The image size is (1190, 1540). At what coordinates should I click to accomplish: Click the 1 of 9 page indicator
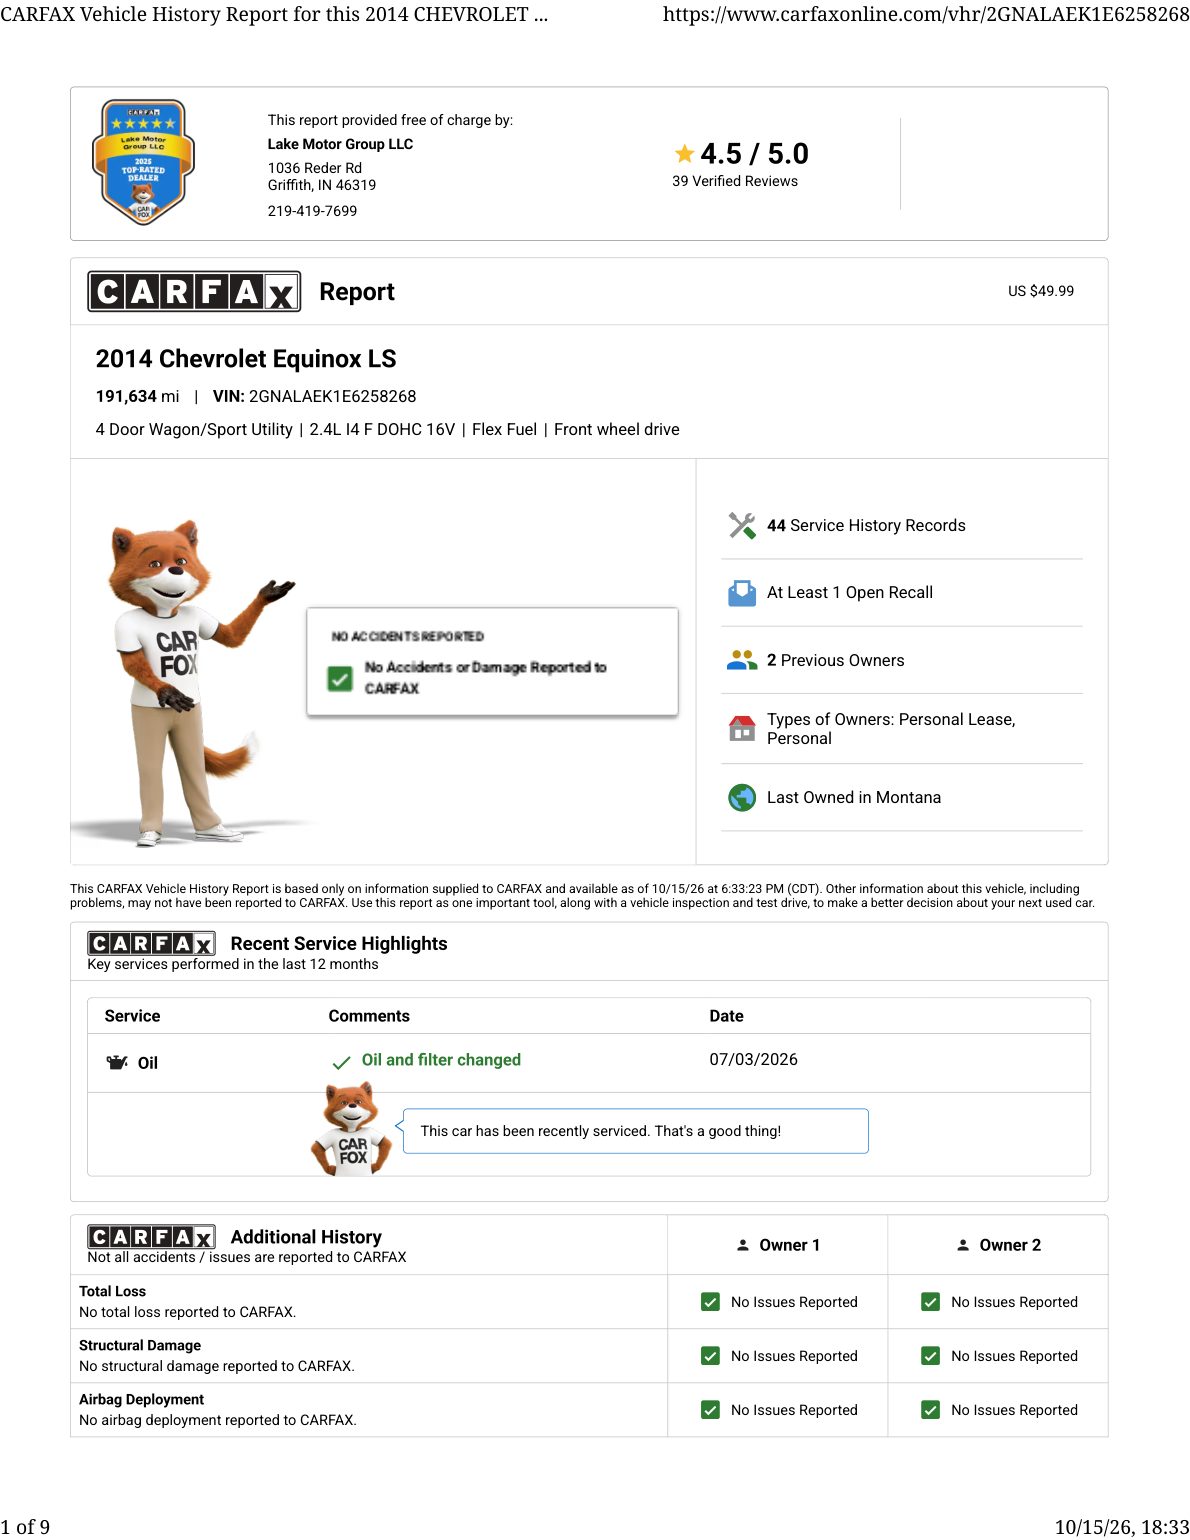(25, 1527)
